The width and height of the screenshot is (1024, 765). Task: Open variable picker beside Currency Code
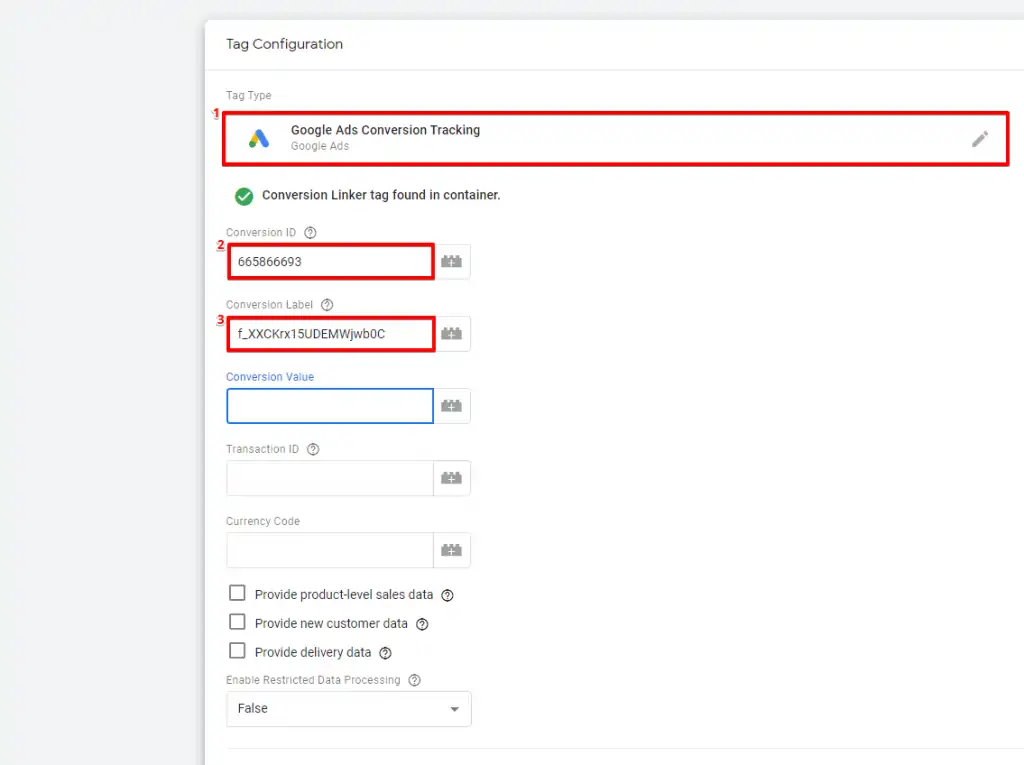[x=451, y=550]
